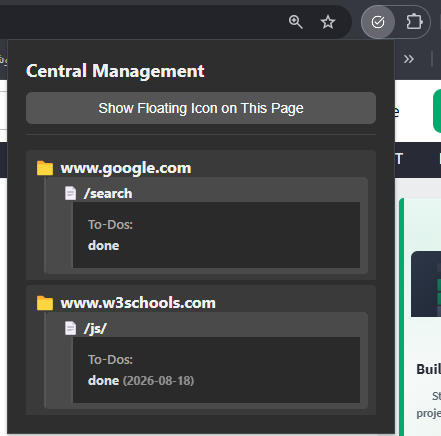Select the /search path entry
Image resolution: width=441 pixels, height=436 pixels.
point(108,193)
